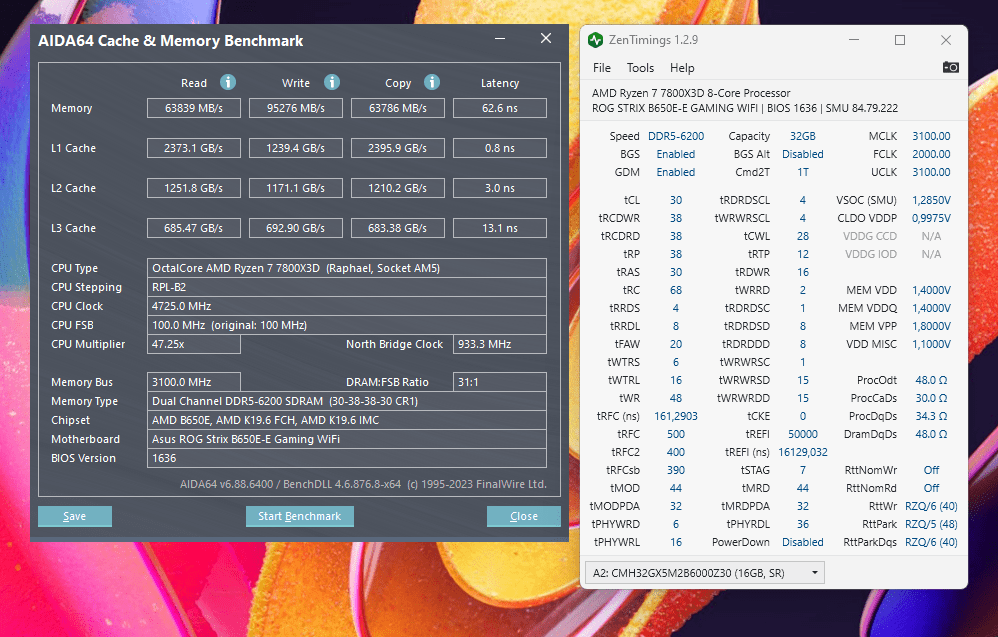Click the tWR value 48

coord(676,398)
